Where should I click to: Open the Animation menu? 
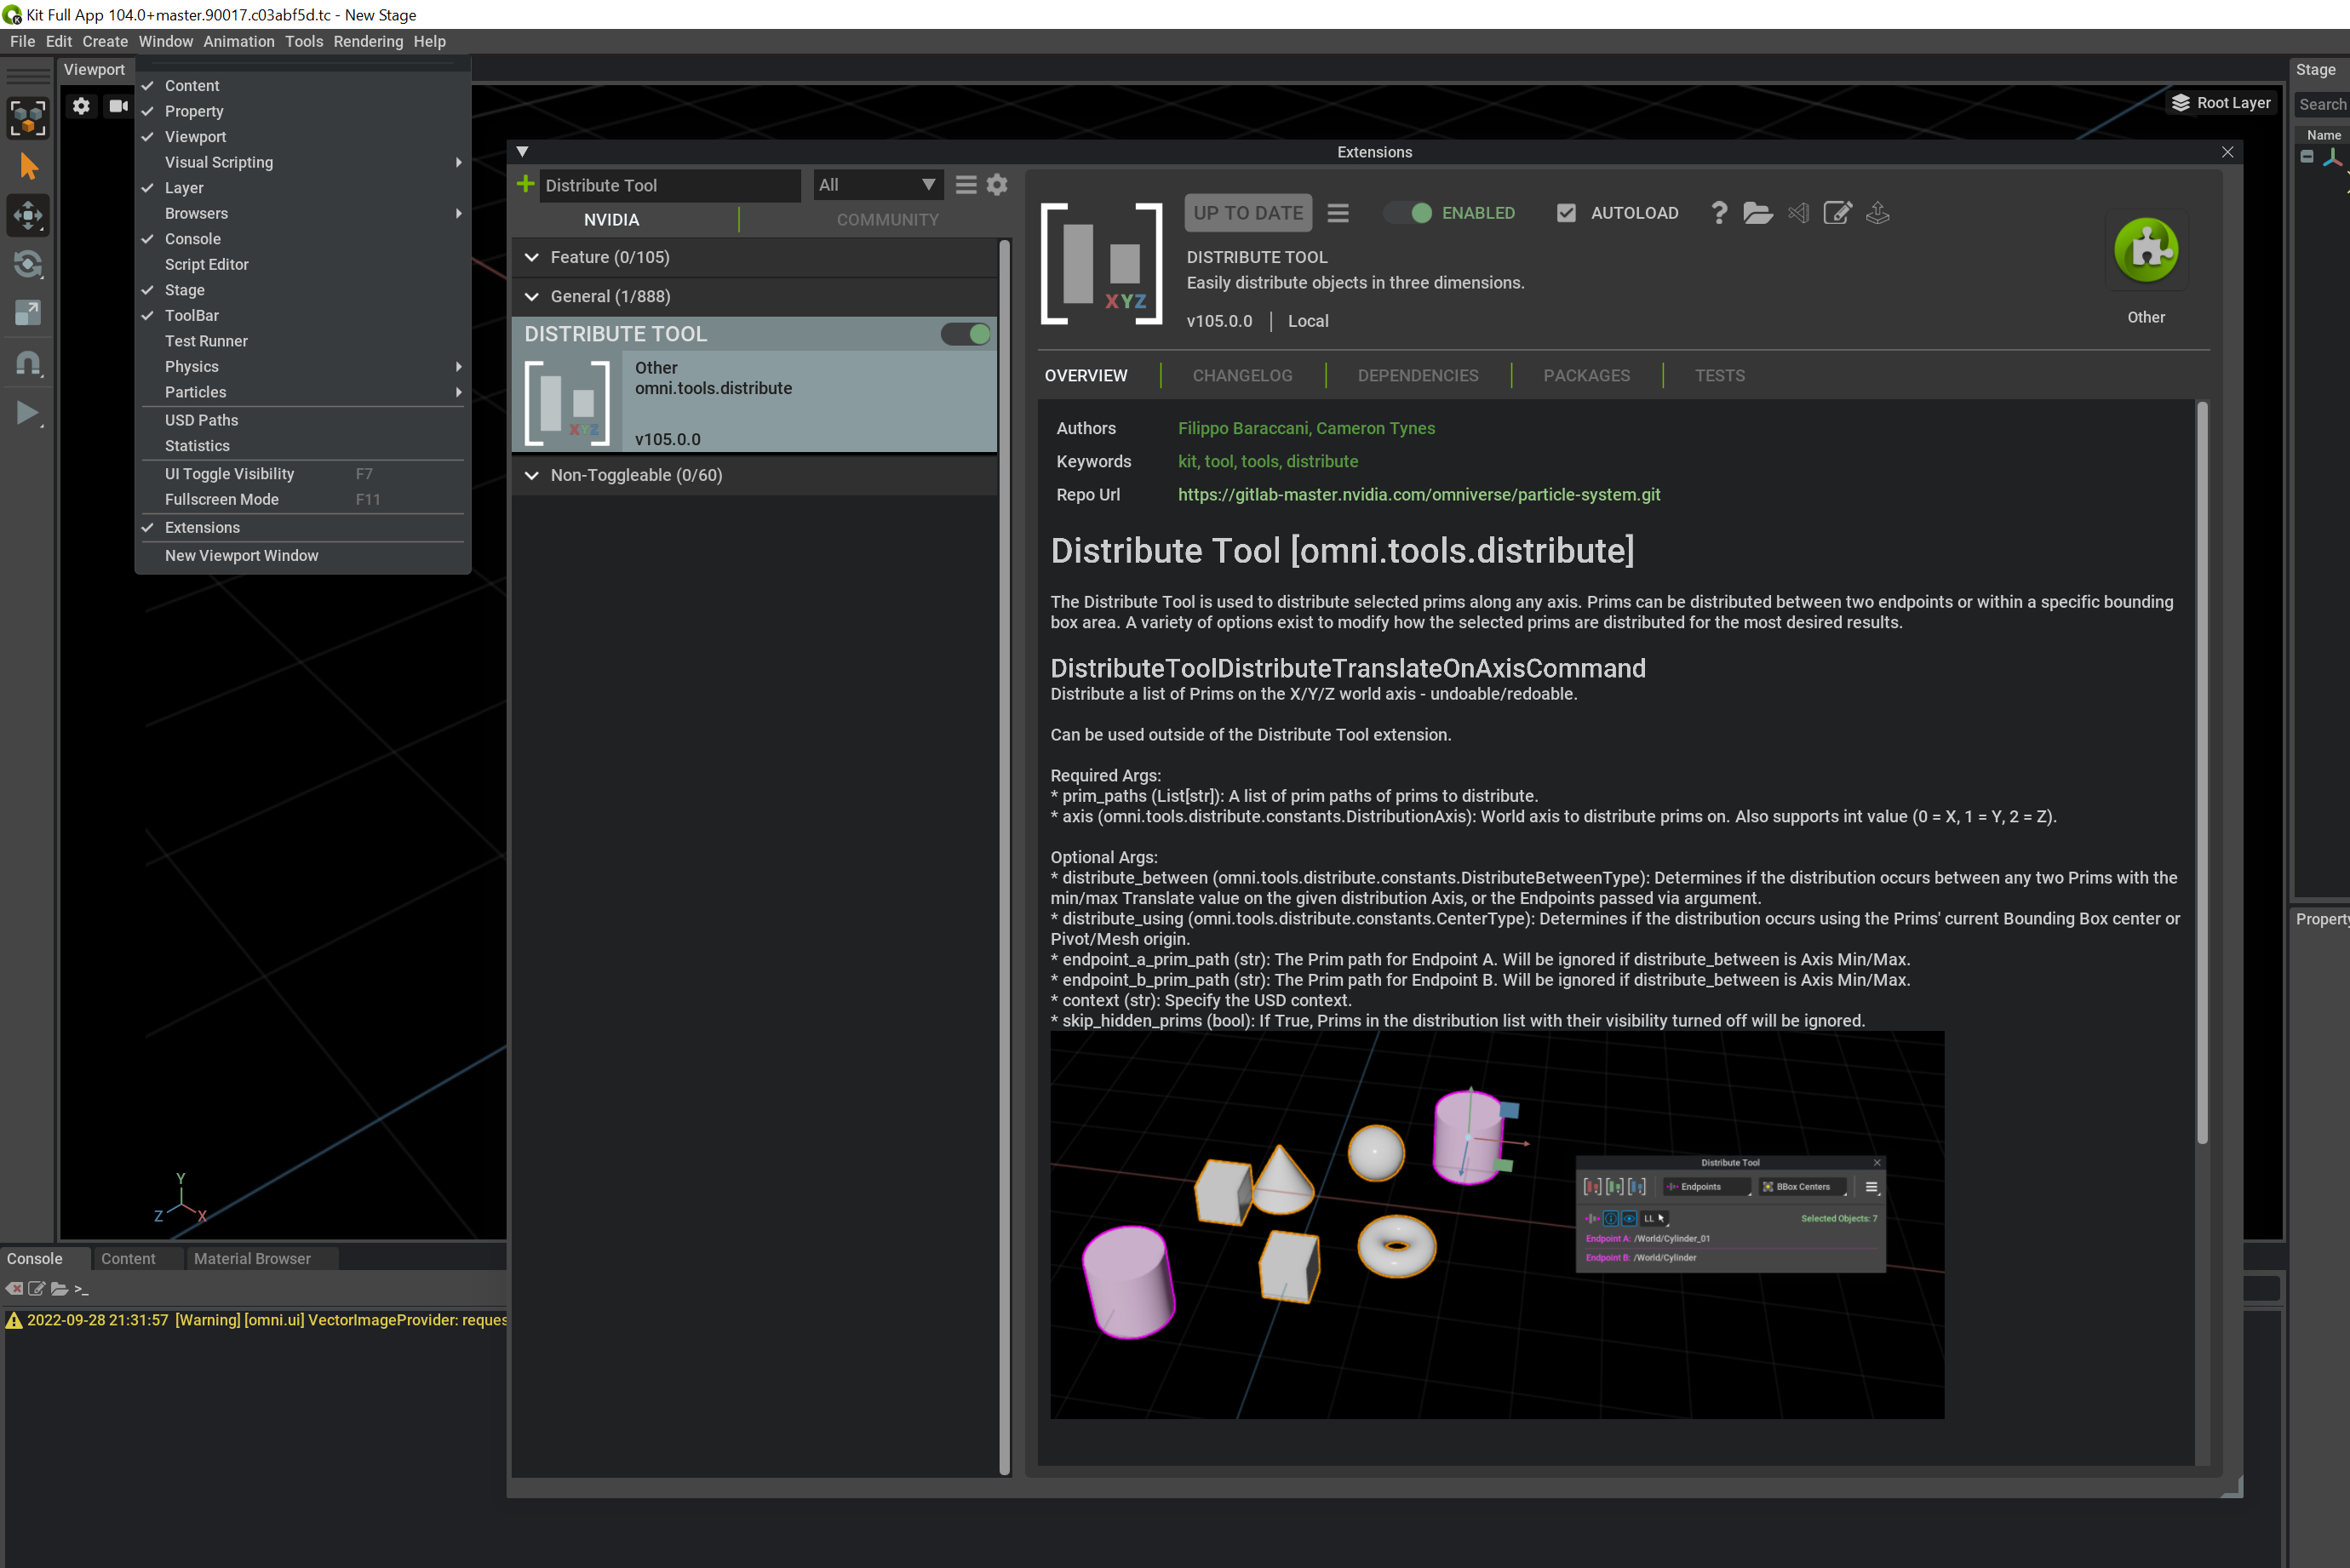[238, 41]
